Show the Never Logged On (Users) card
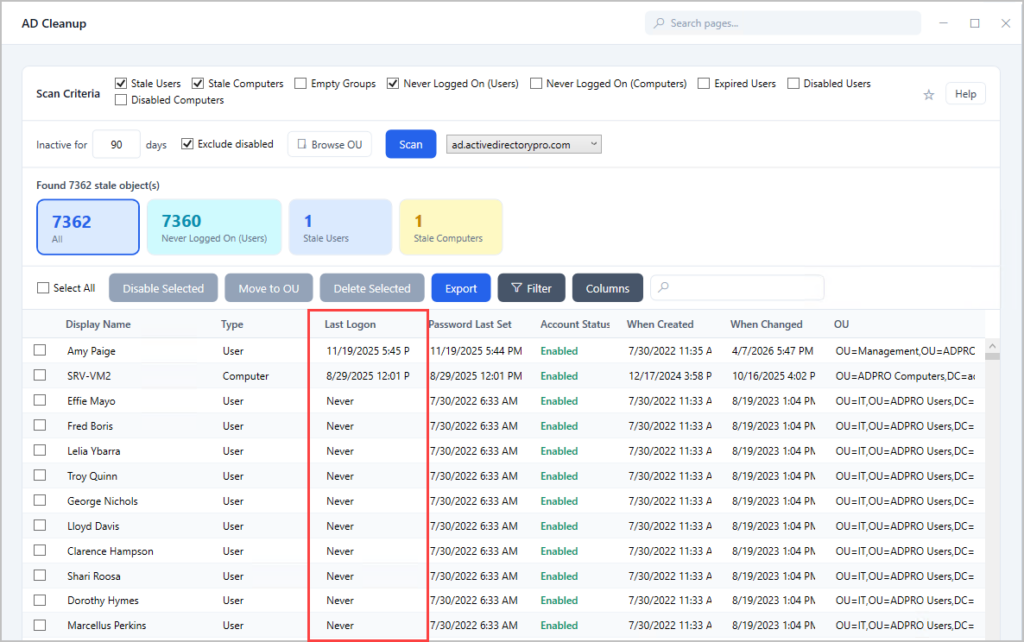1024x642 pixels. coord(214,227)
